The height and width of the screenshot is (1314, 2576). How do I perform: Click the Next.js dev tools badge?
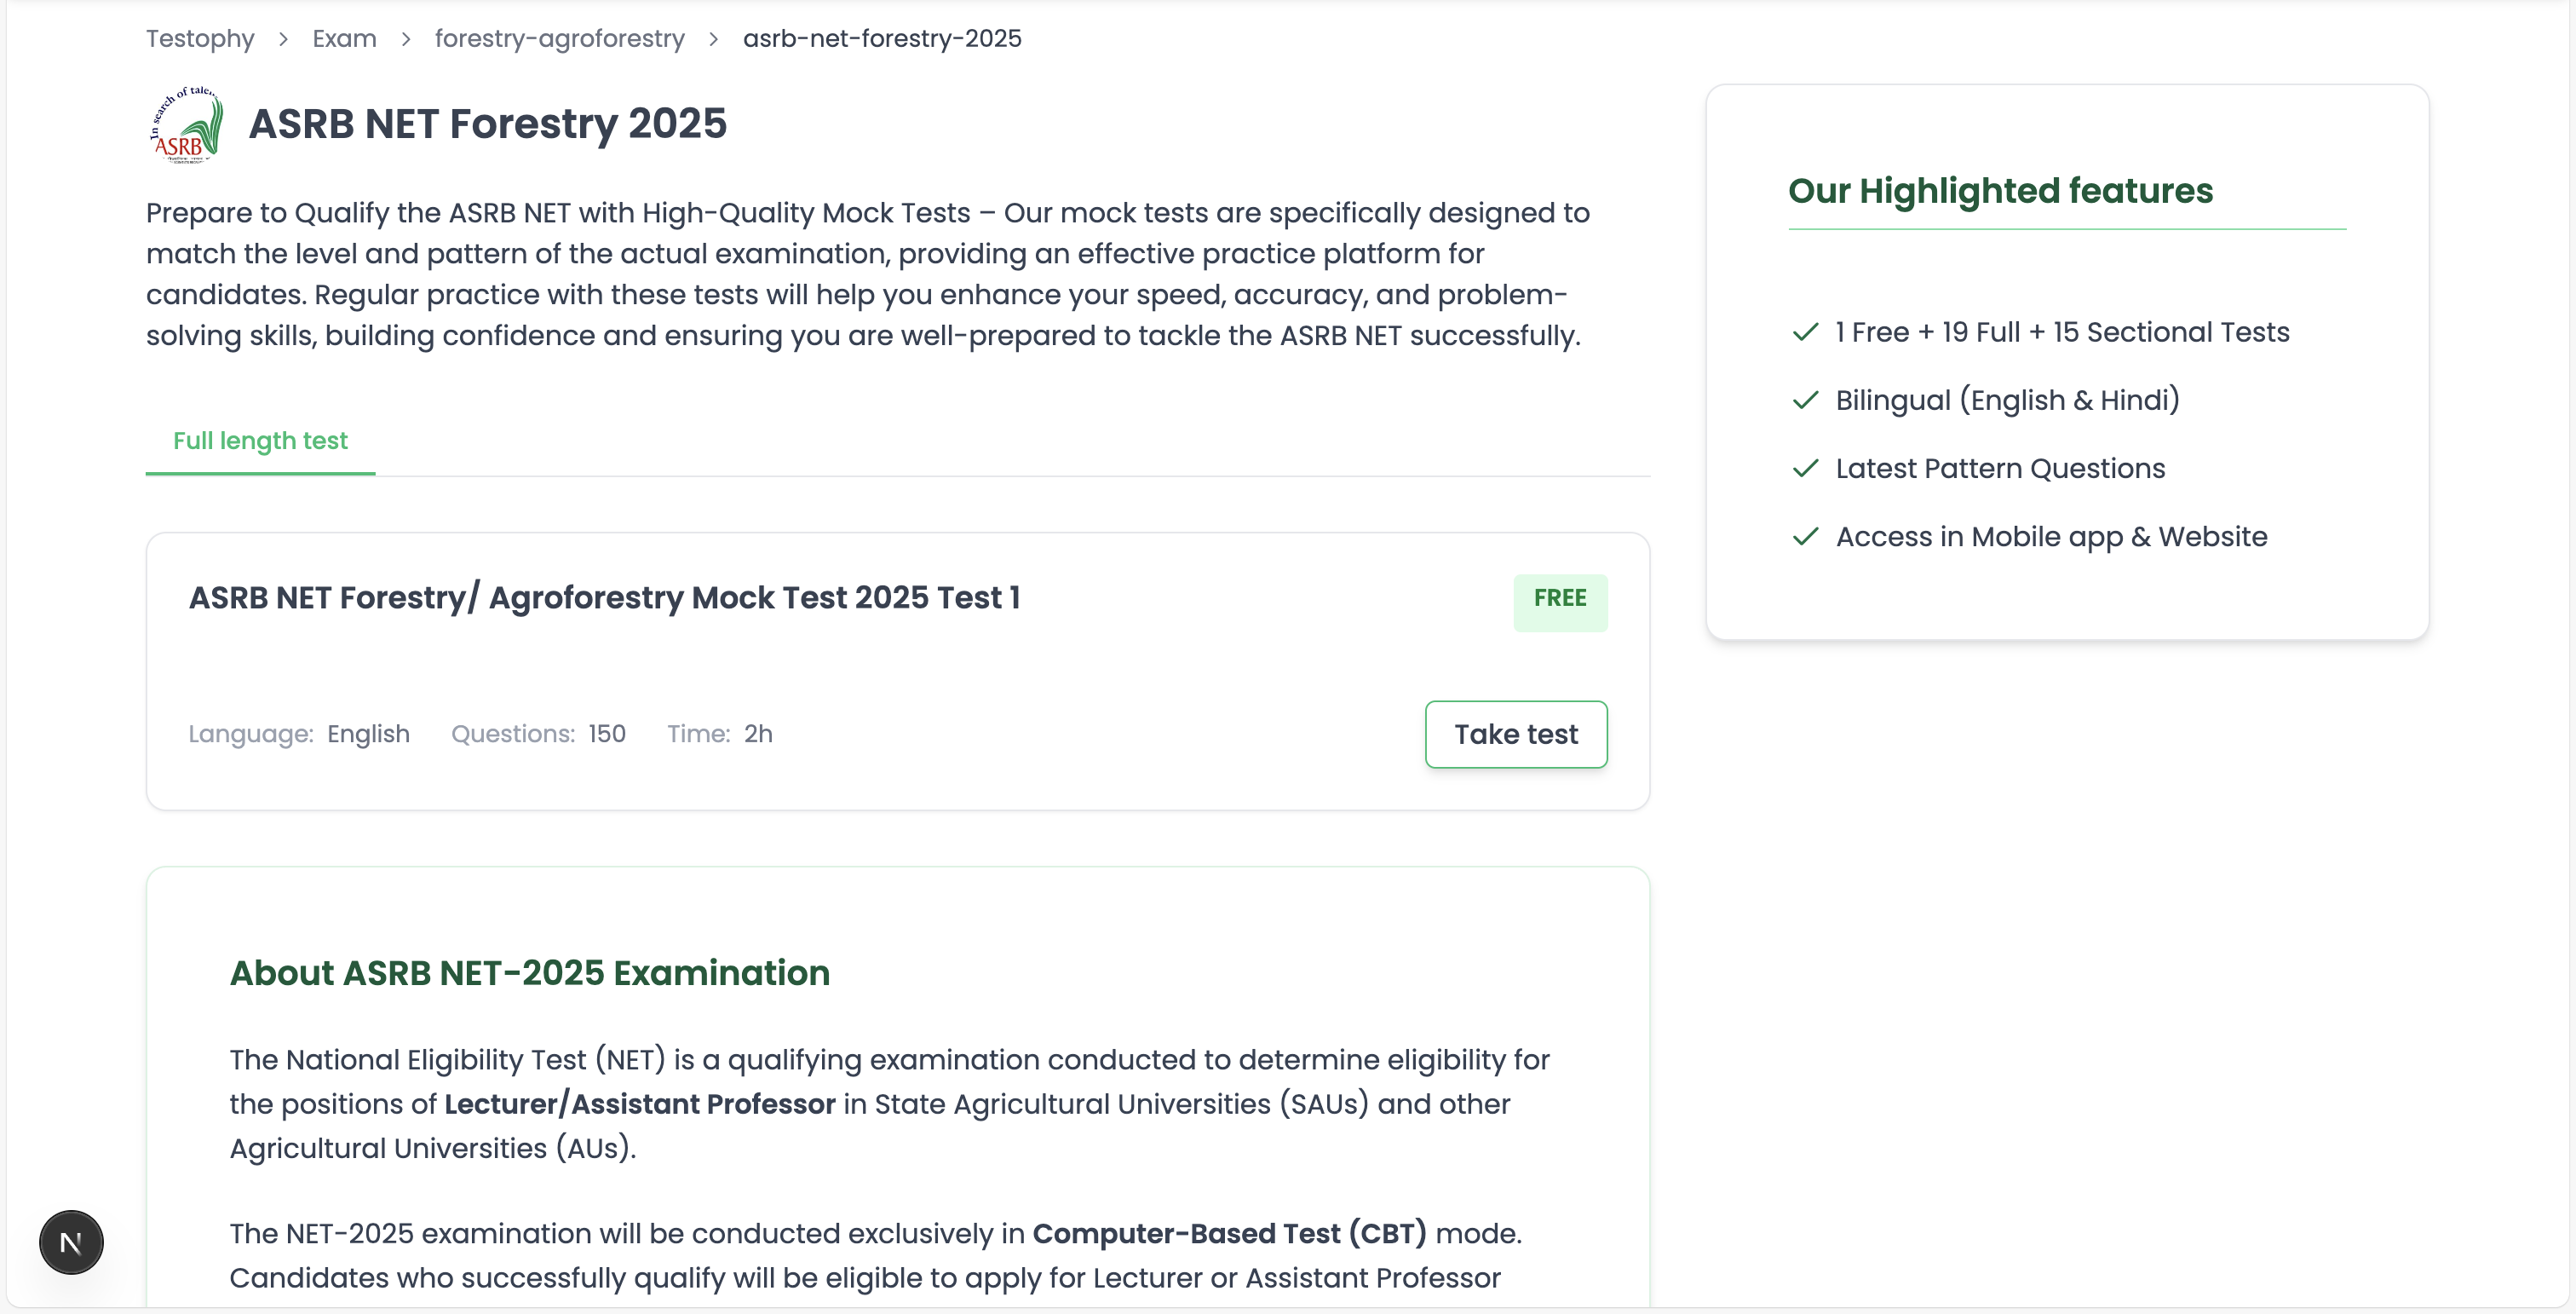pos(71,1242)
